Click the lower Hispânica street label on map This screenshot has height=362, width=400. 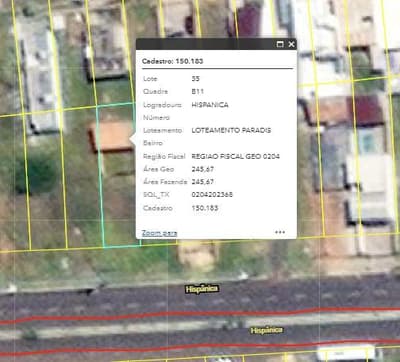point(267,330)
